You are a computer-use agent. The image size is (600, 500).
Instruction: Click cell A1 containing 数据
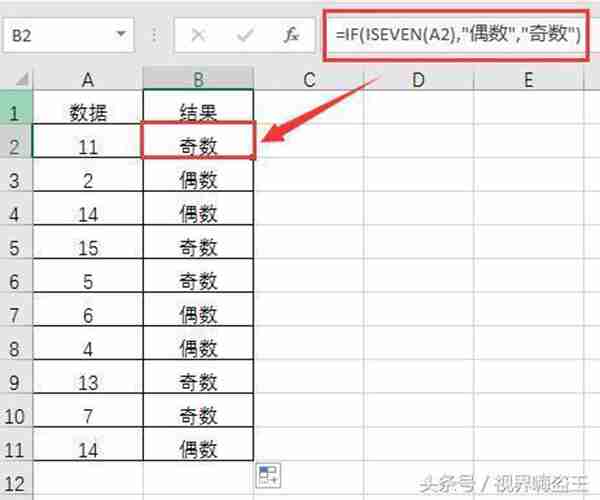tap(88, 108)
